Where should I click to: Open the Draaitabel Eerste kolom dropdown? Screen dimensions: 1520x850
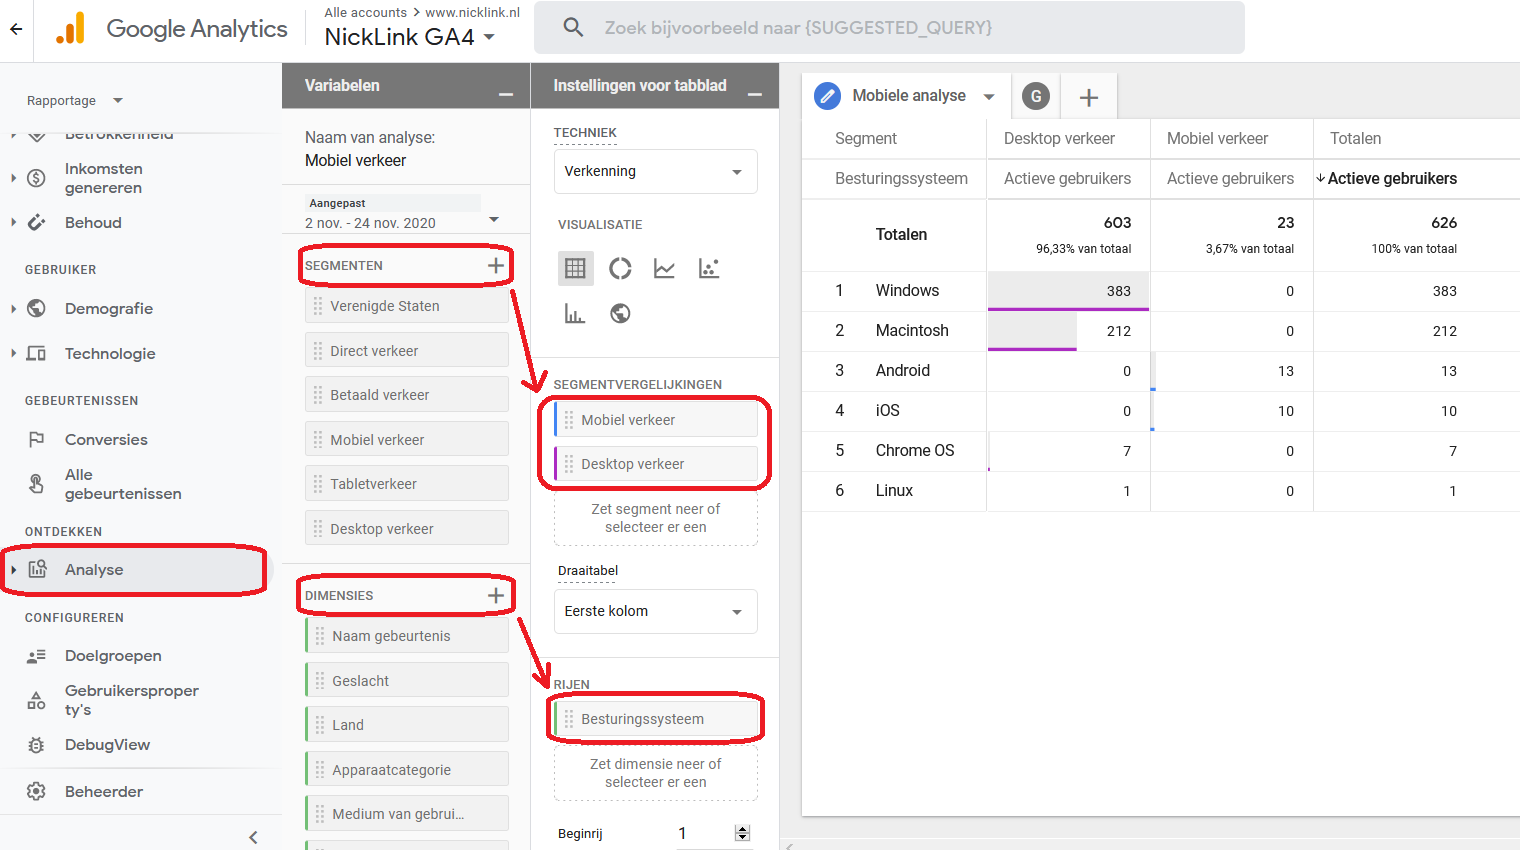(655, 611)
